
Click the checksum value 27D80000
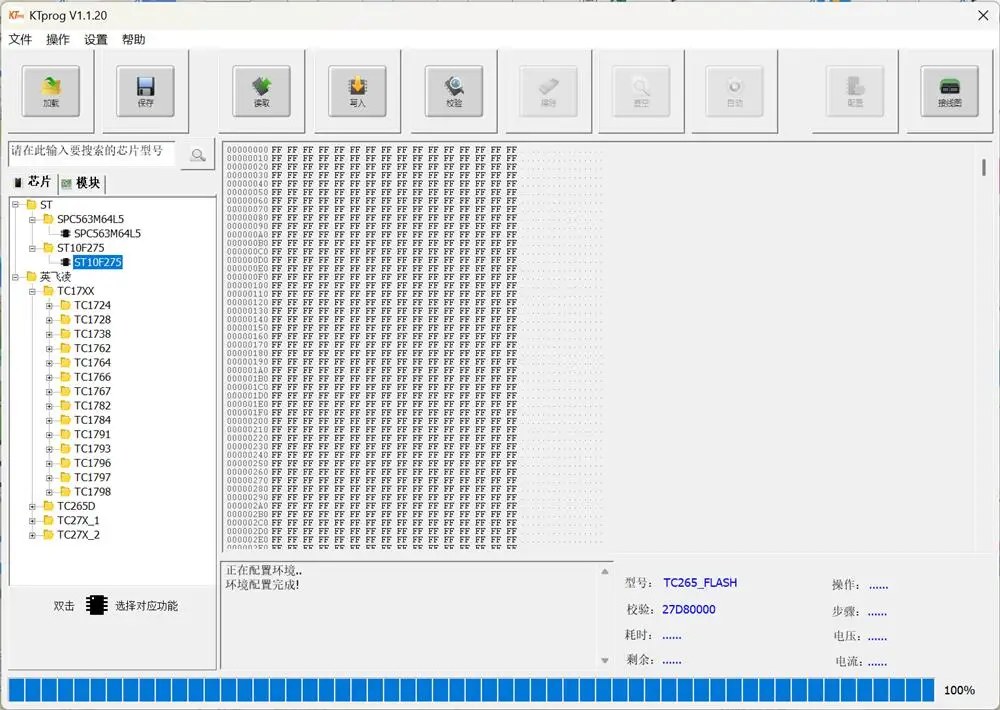point(689,609)
